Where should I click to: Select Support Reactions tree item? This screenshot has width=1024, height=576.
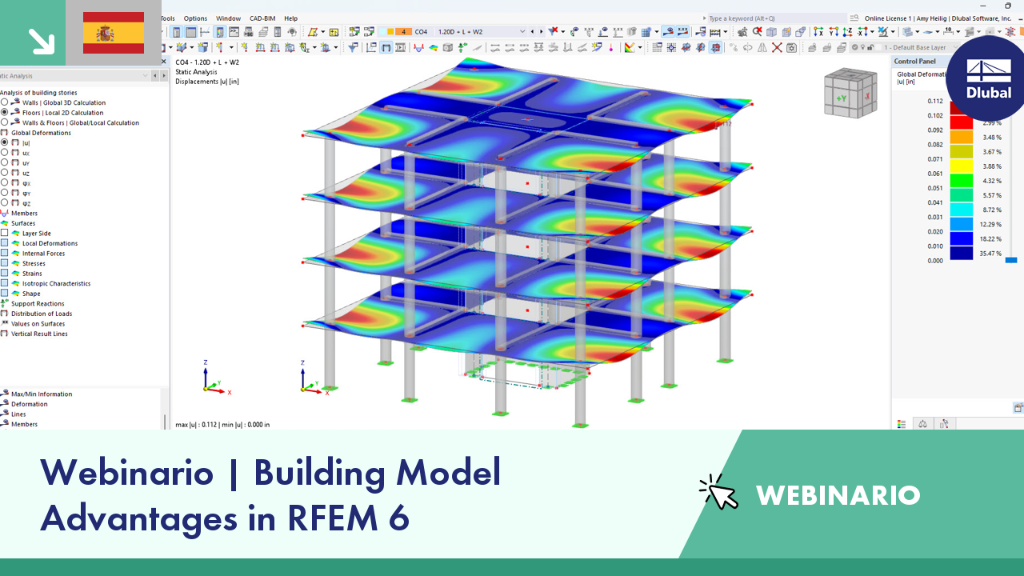point(37,304)
